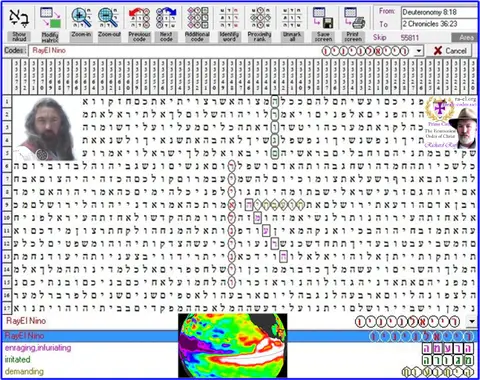Viewport: 480px width, 380px height.
Task: Select the 'irritated' list entry
Action: pyautogui.click(x=17, y=359)
